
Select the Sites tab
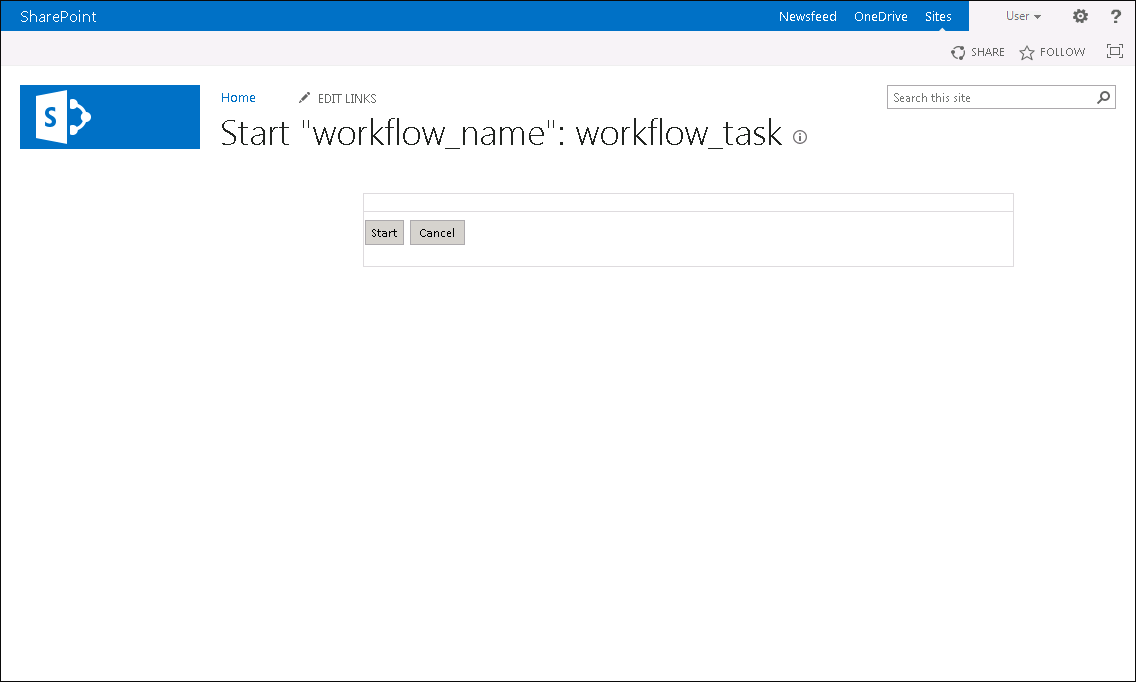(938, 16)
